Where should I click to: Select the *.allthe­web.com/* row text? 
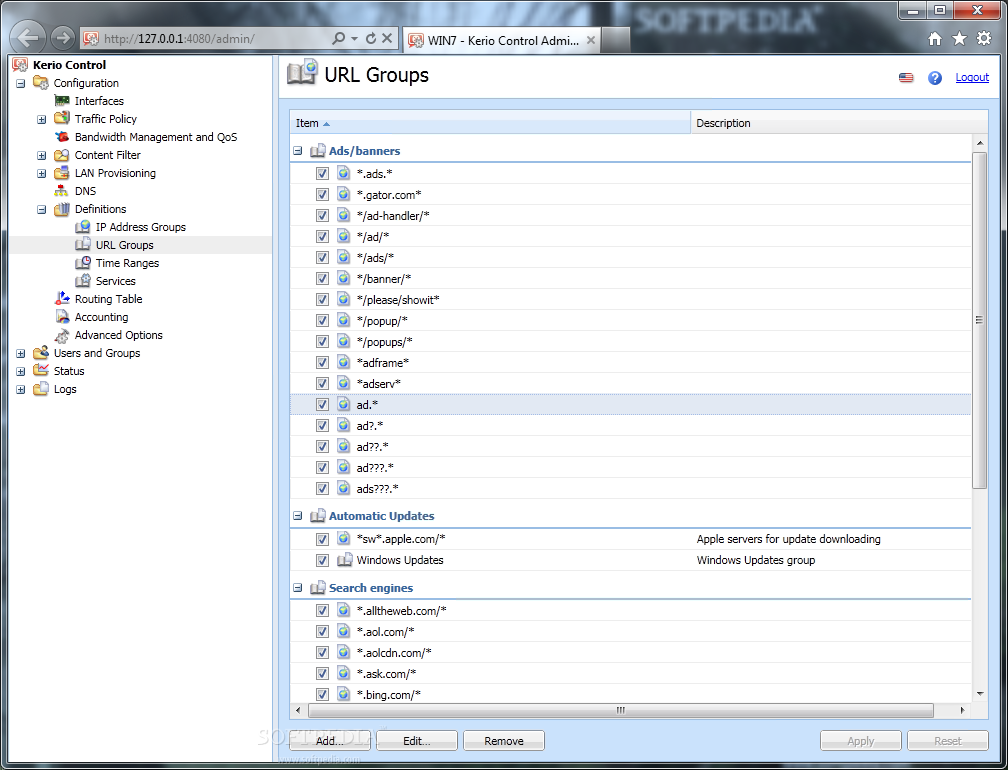tap(402, 611)
